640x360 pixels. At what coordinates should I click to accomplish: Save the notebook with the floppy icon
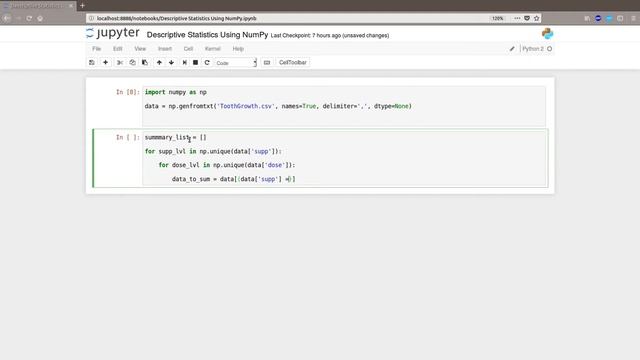tap(92, 62)
